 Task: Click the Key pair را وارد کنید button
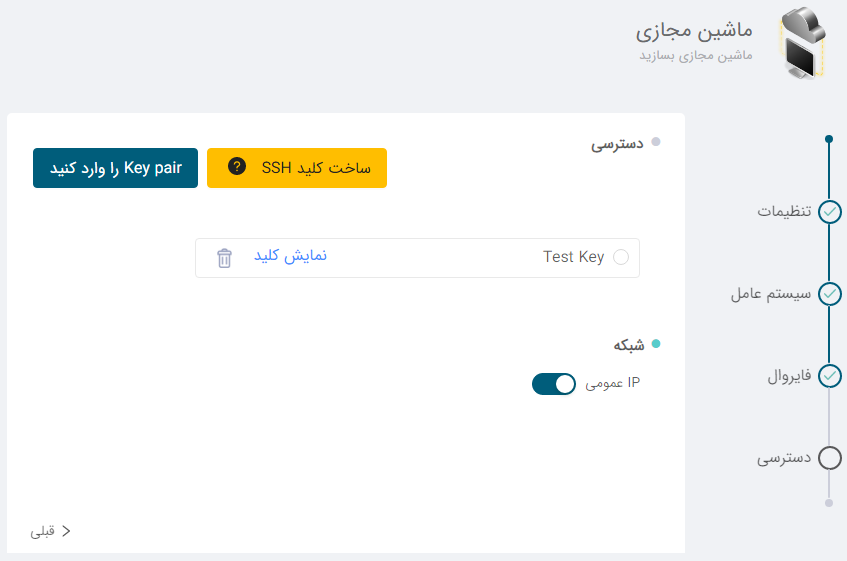point(115,168)
